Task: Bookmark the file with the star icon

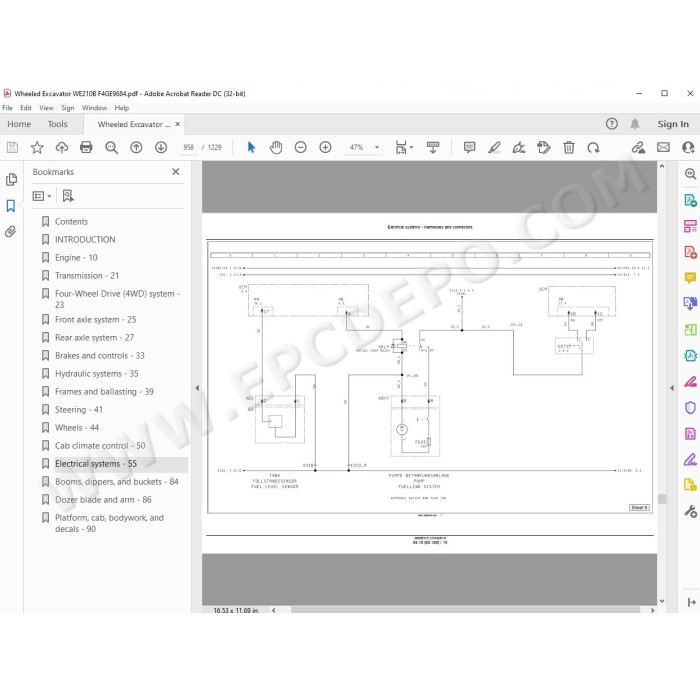Action: pos(37,147)
